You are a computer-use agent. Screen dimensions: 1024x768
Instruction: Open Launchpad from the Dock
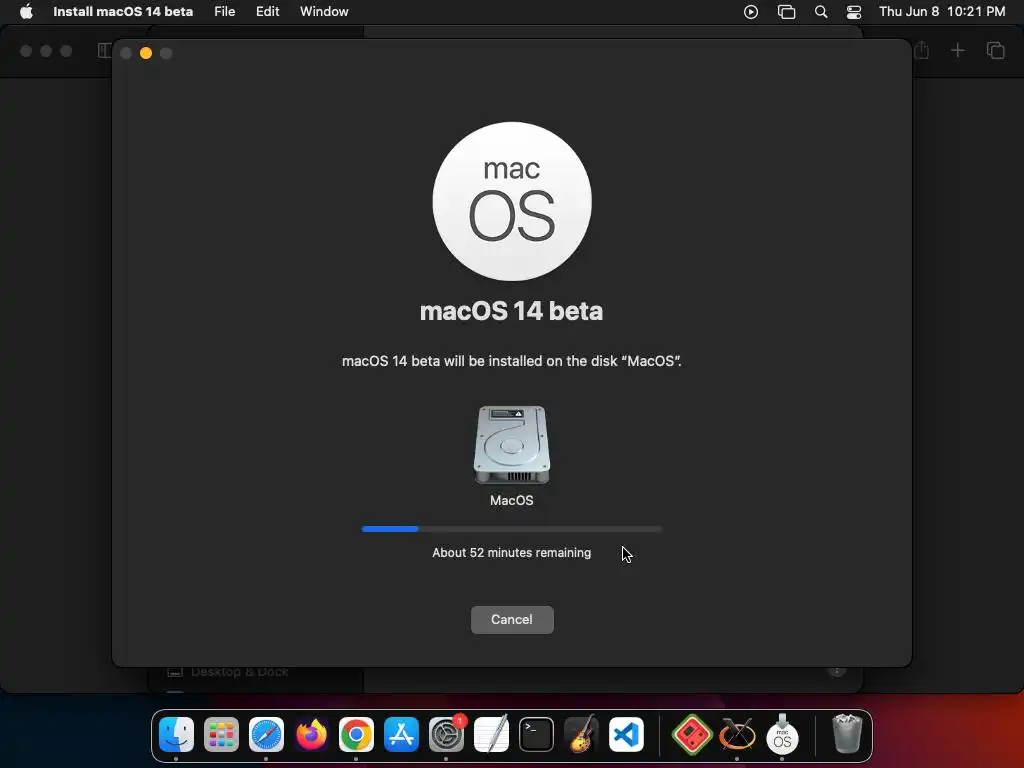[x=221, y=735]
